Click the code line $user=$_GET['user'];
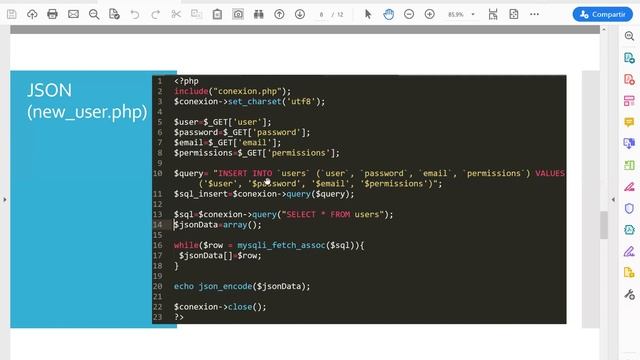Image resolution: width=640 pixels, height=360 pixels. pyautogui.click(x=222, y=122)
